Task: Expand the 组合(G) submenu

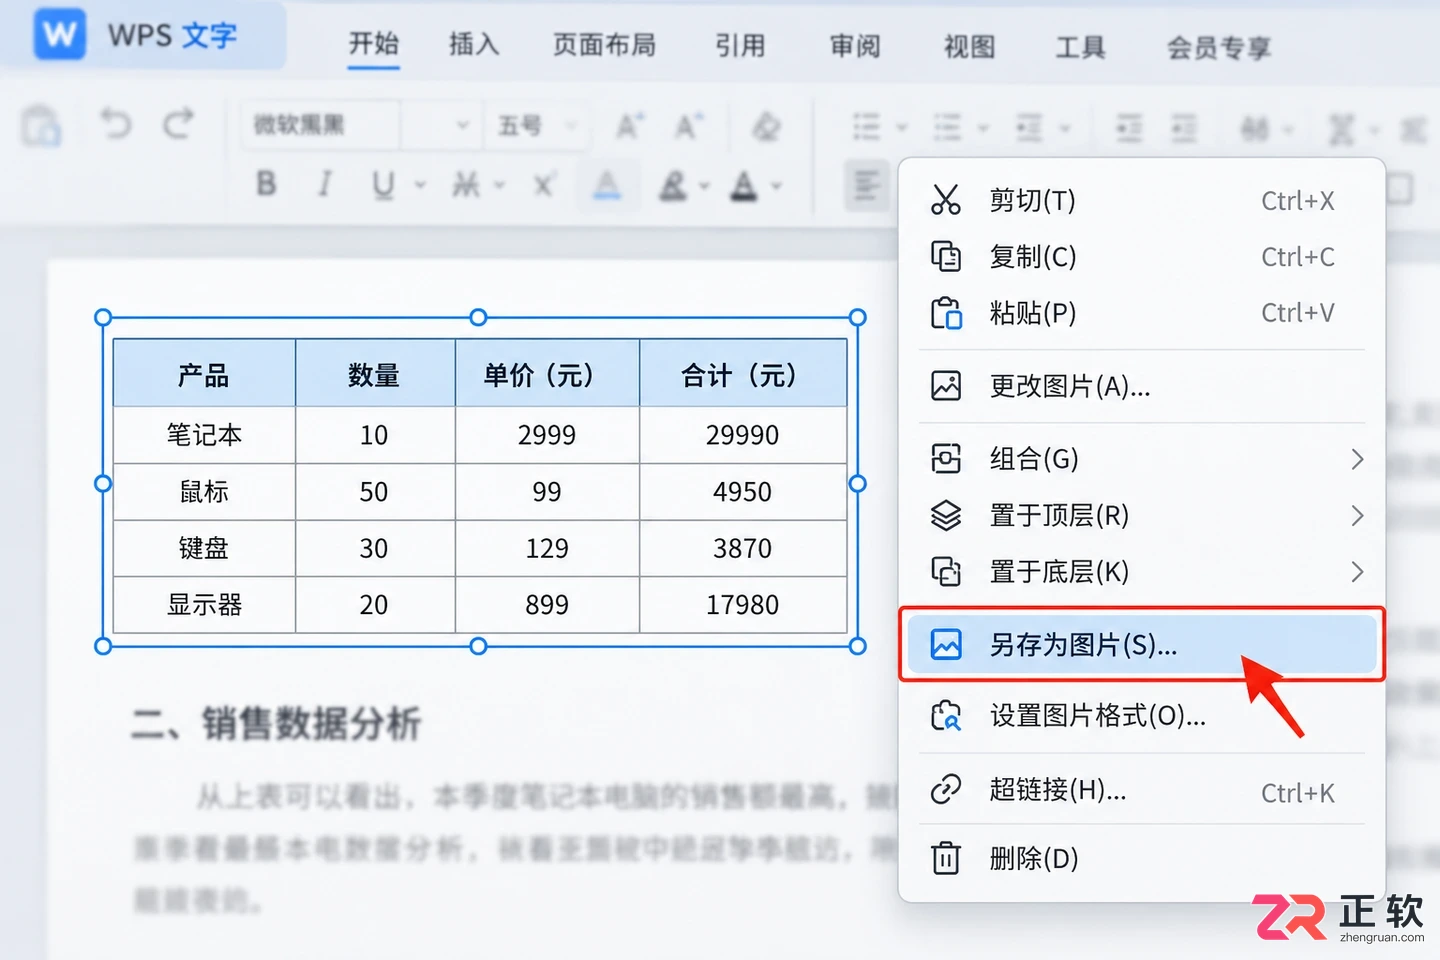Action: coord(1357,459)
